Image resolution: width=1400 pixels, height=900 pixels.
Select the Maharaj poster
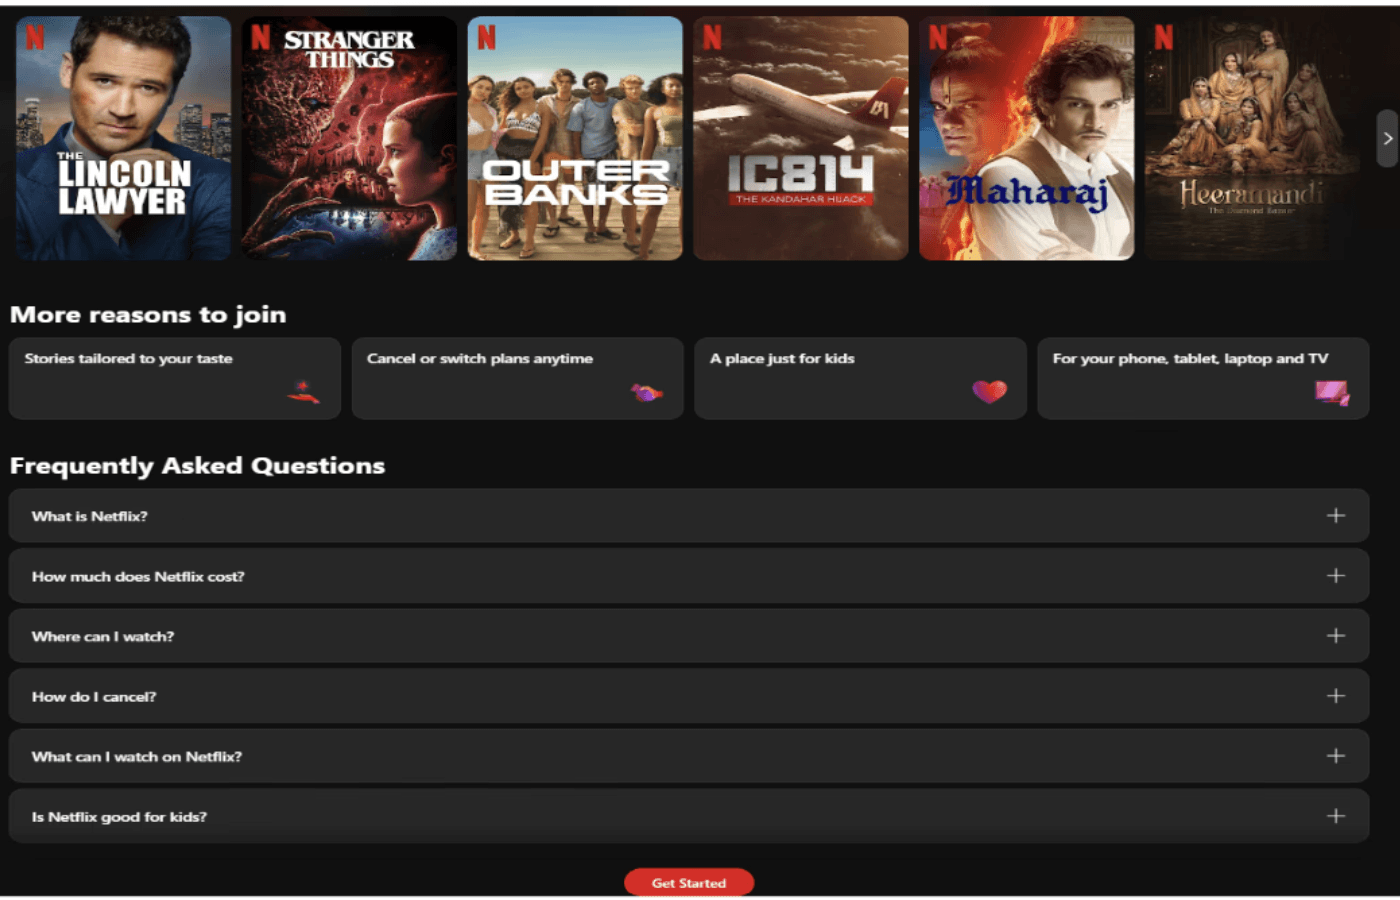(1027, 138)
